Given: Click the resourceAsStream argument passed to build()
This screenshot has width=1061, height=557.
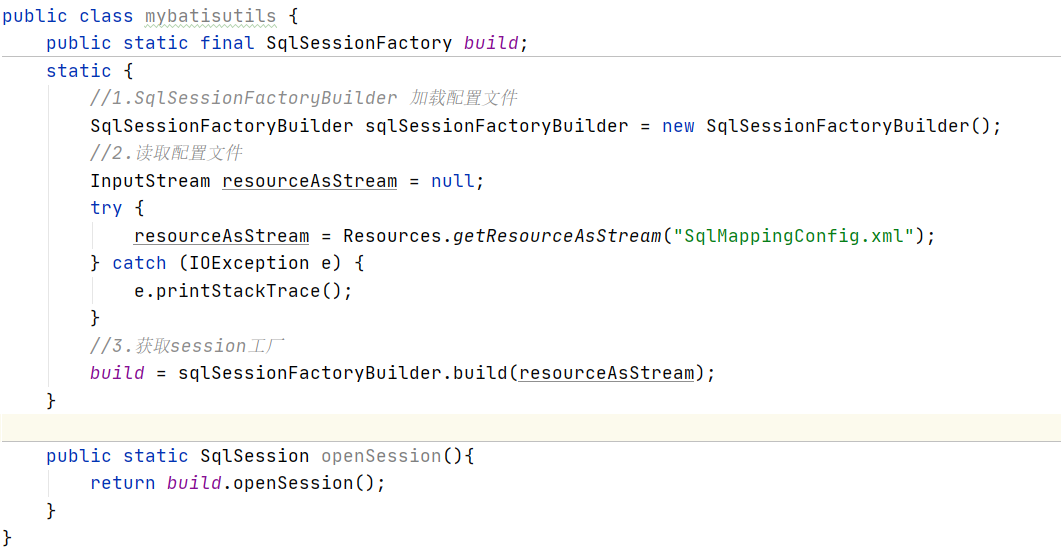Looking at the screenshot, I should 606,373.
